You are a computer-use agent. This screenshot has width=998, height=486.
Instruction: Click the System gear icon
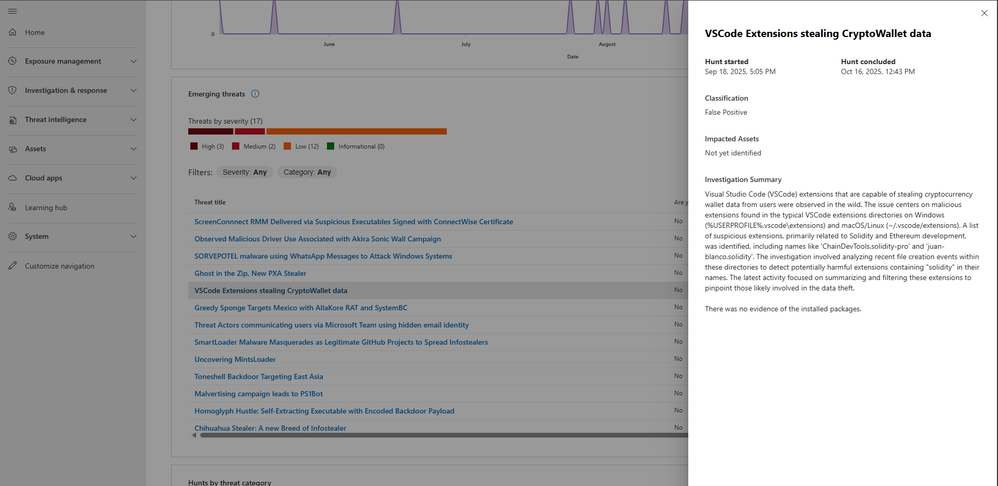click(13, 237)
